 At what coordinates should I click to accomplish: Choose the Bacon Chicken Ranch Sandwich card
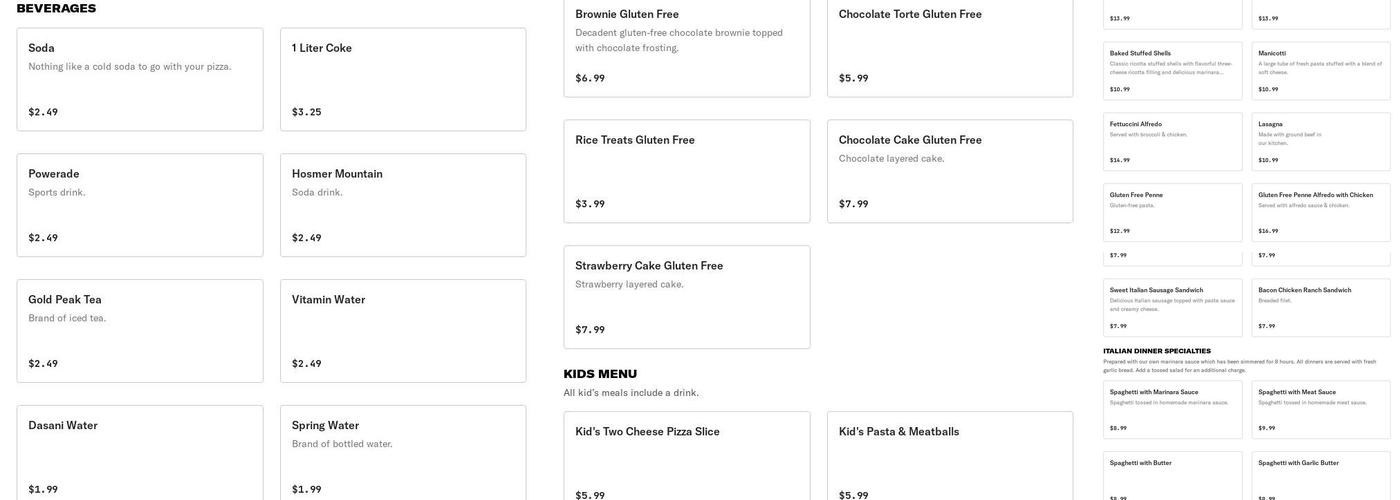pos(1321,308)
